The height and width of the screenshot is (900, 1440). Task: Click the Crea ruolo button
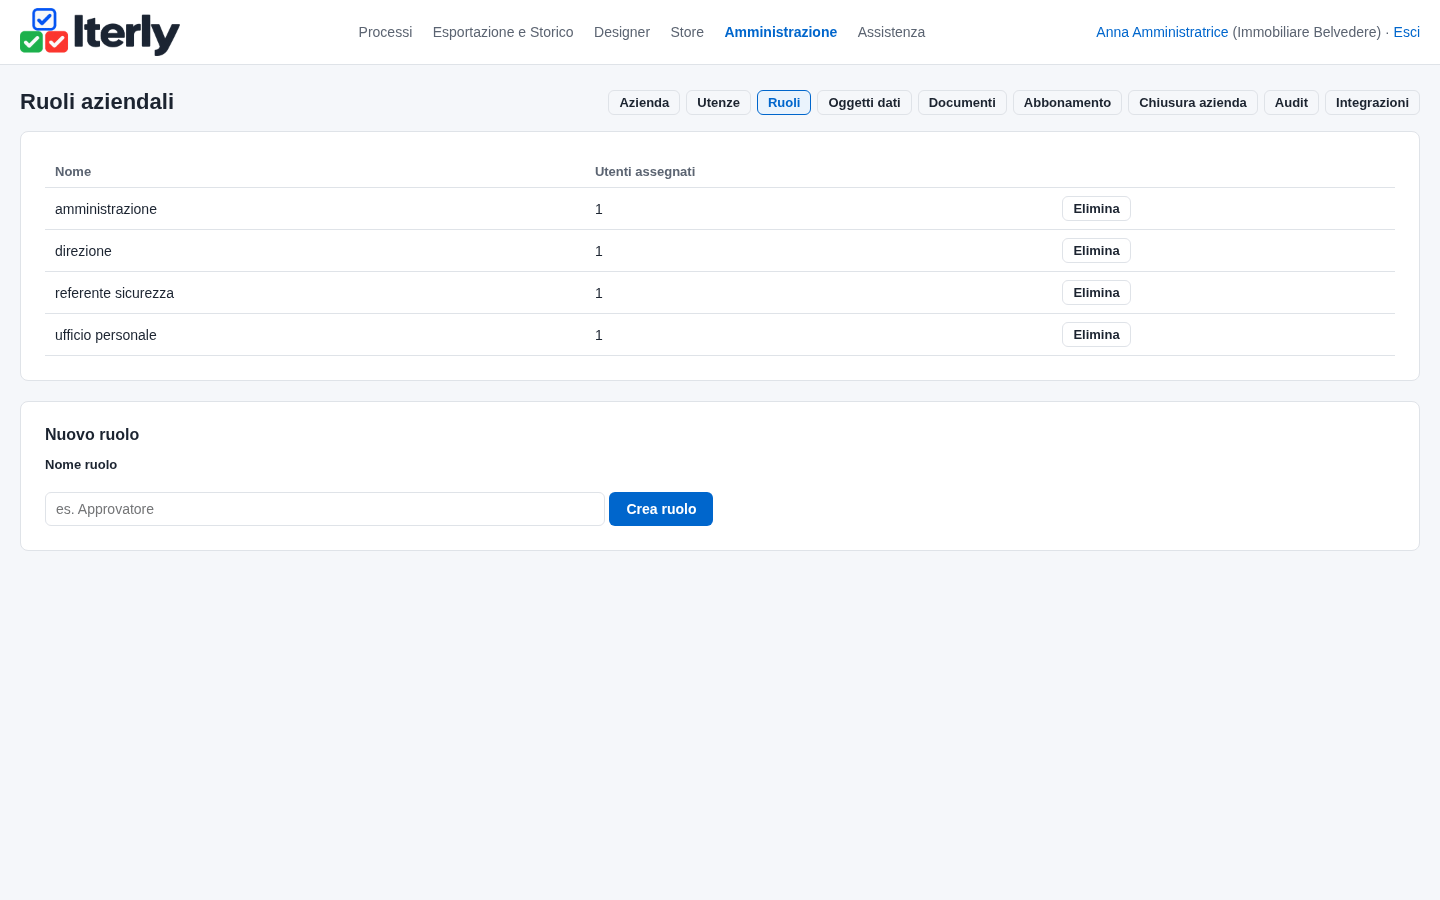pos(661,509)
